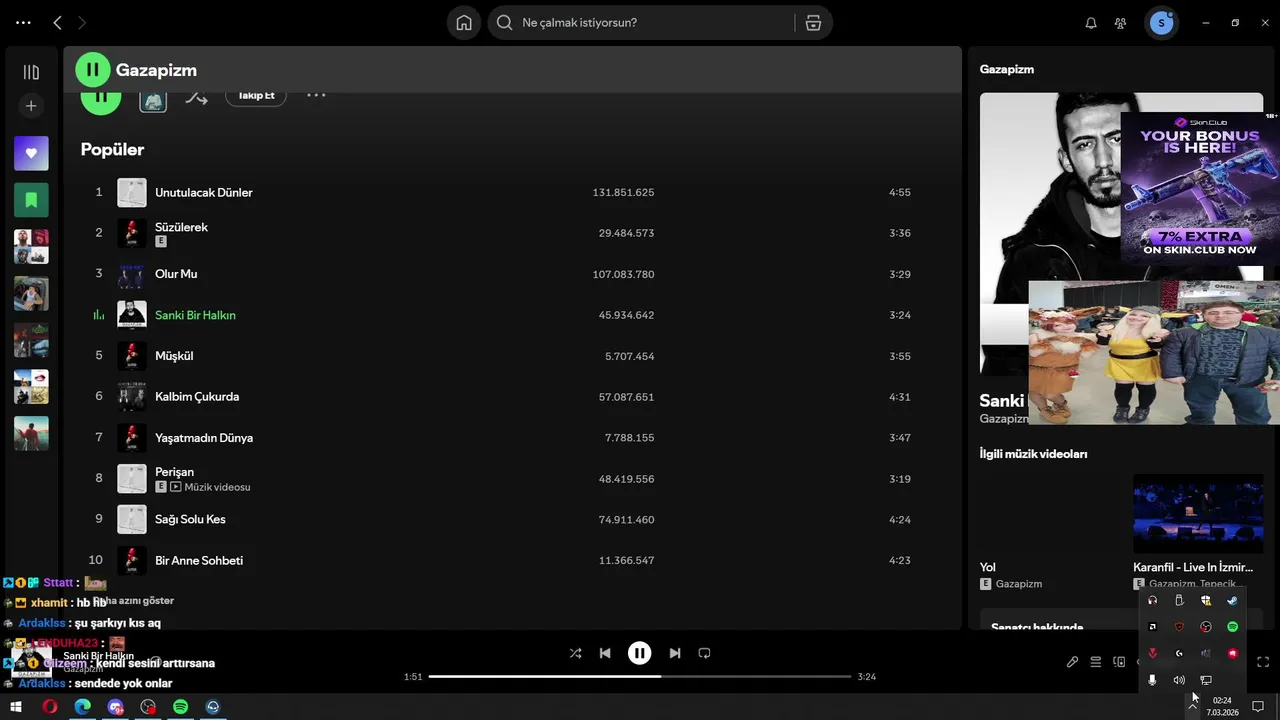The width and height of the screenshot is (1280, 720).
Task: Click the Unutulacak Dünler album cover
Action: (132, 192)
